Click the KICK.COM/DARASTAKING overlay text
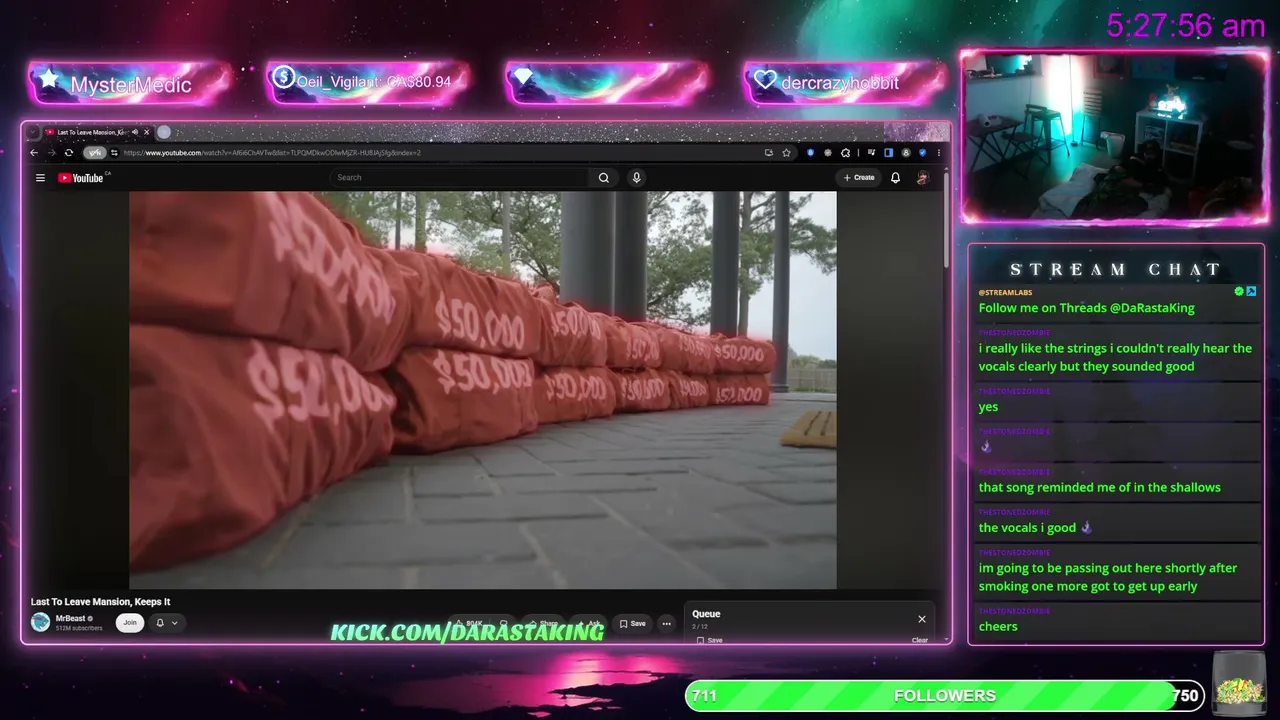The height and width of the screenshot is (720, 1280). (x=467, y=632)
